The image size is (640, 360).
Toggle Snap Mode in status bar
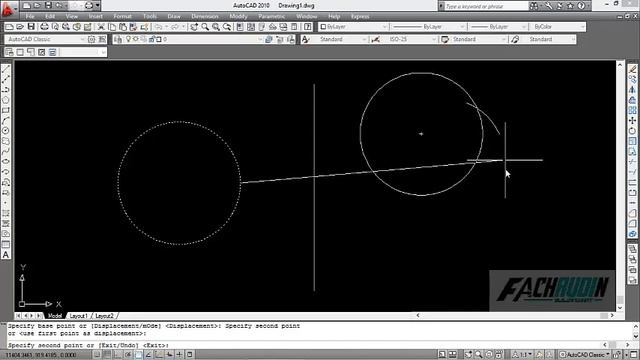[x=97, y=355]
